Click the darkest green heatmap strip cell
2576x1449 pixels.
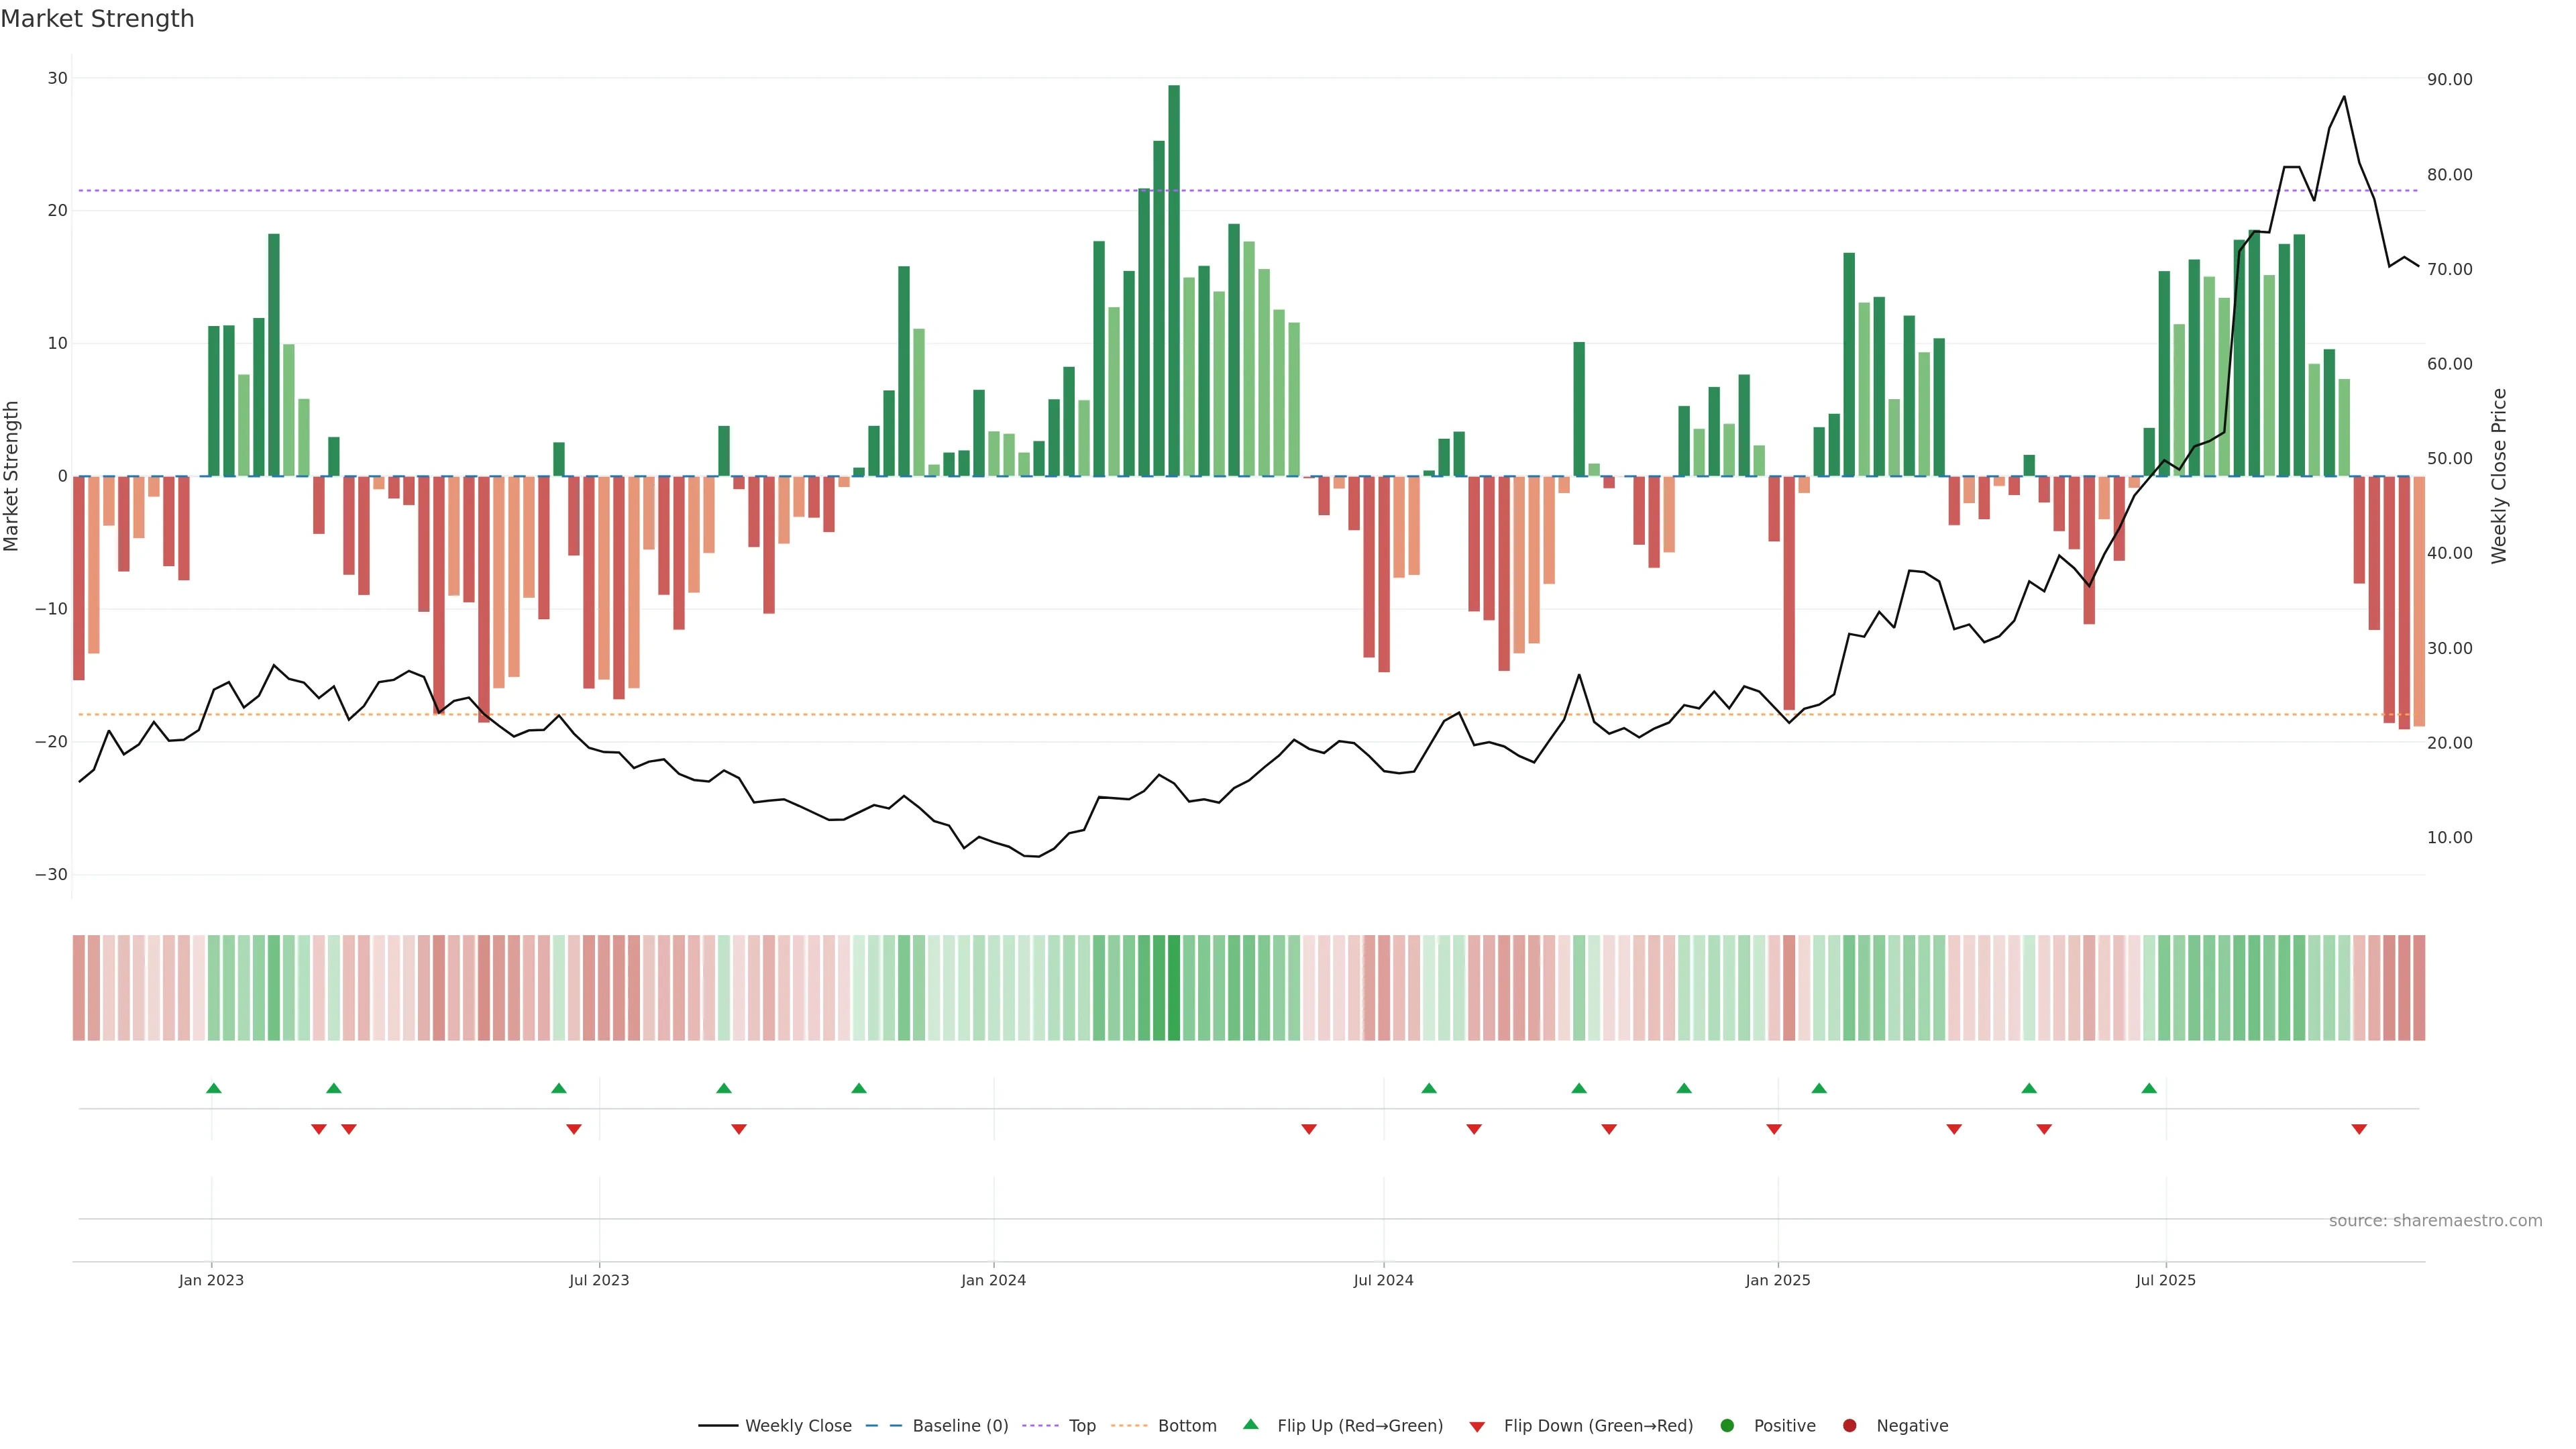1174,988
